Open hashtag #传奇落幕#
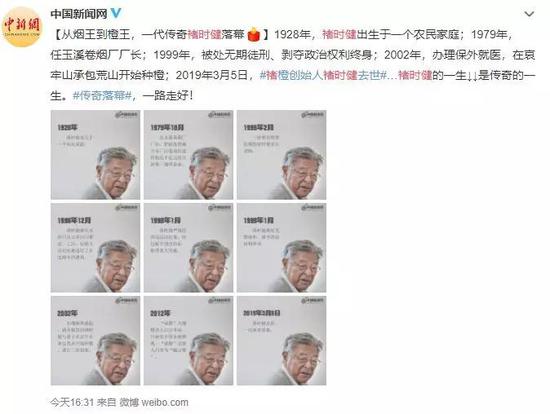This screenshot has height=414, width=550. [102, 95]
